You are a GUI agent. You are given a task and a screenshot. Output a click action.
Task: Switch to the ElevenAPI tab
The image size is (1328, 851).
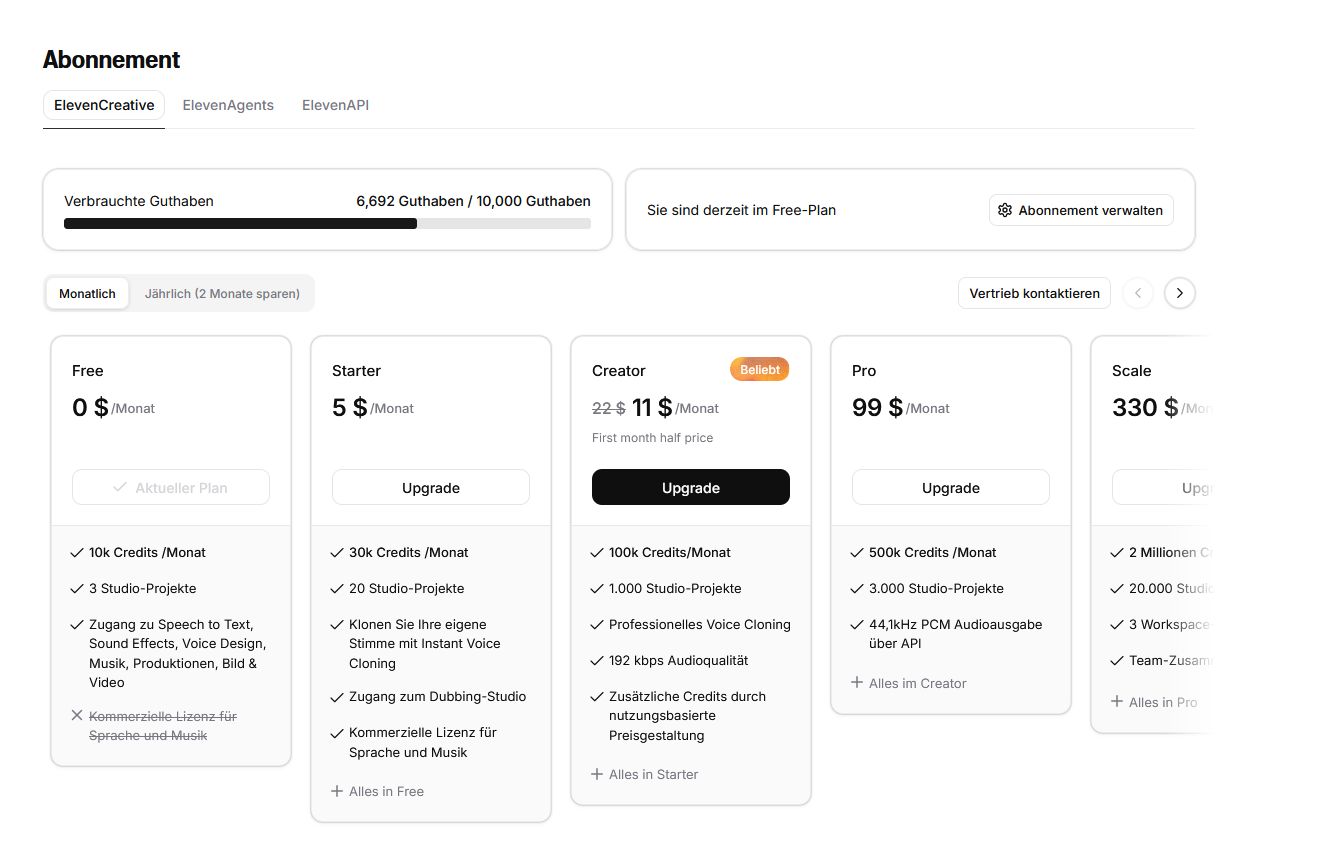pyautogui.click(x=335, y=105)
